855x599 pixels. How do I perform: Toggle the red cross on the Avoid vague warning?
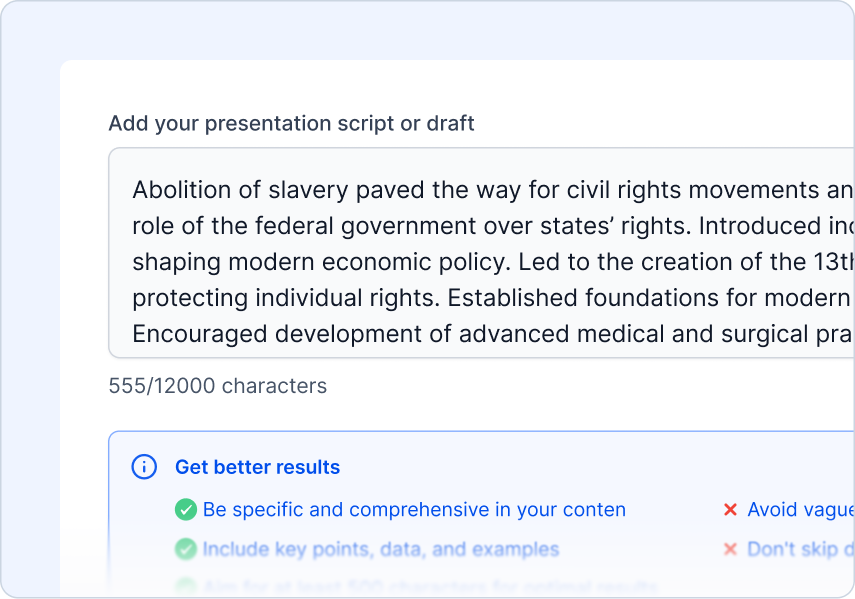click(x=729, y=509)
